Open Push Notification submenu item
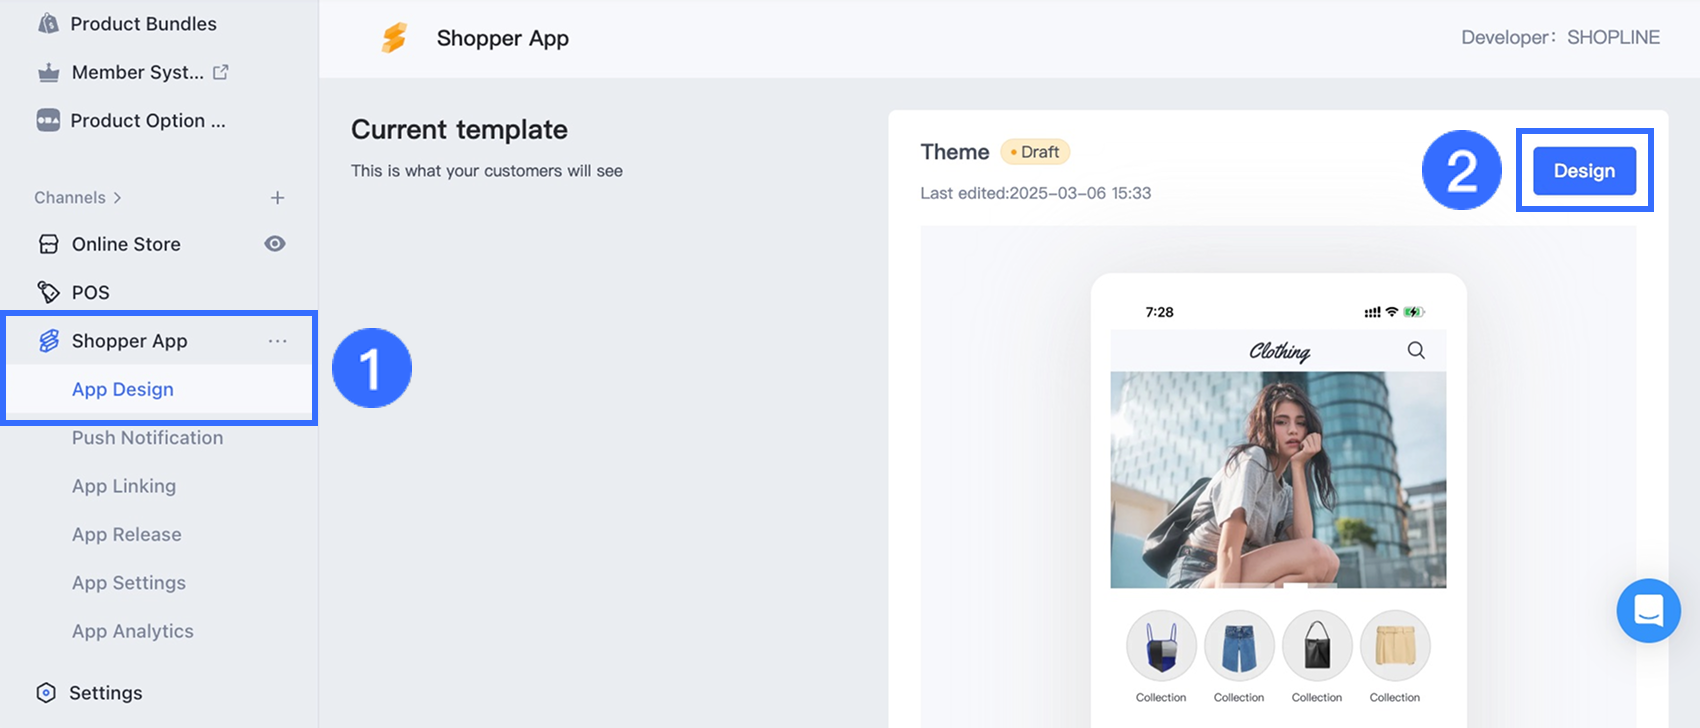Image resolution: width=1700 pixels, height=728 pixels. 147,438
